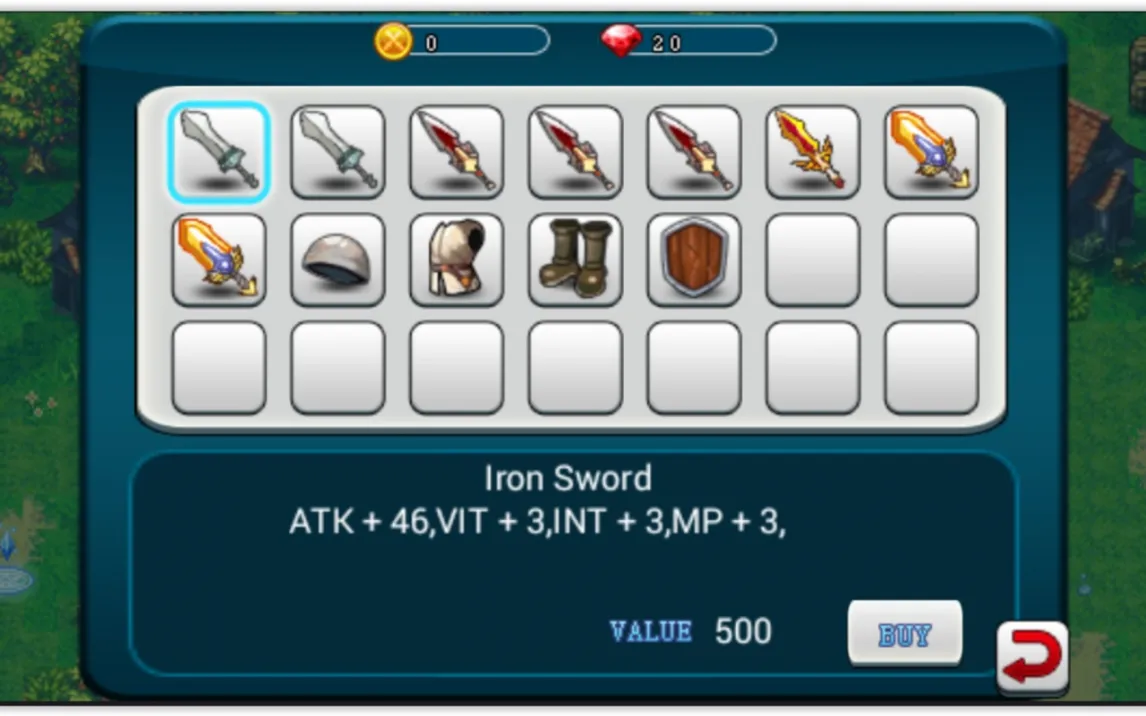Select the brown leather boots
This screenshot has width=1146, height=716.
click(x=575, y=259)
